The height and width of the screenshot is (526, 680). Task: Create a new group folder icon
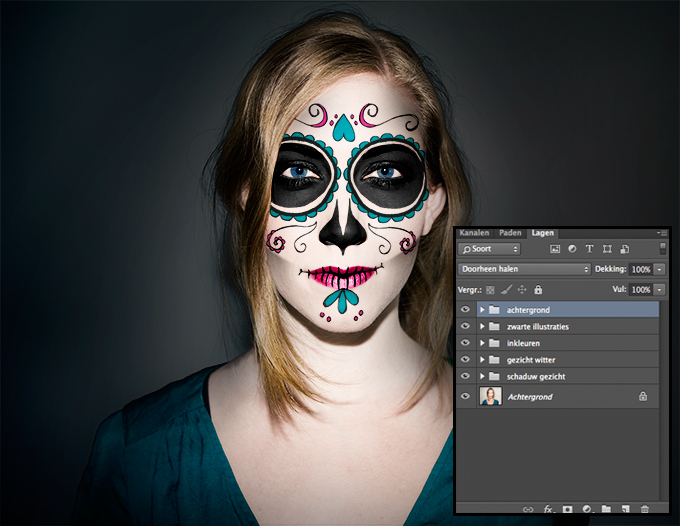606,509
